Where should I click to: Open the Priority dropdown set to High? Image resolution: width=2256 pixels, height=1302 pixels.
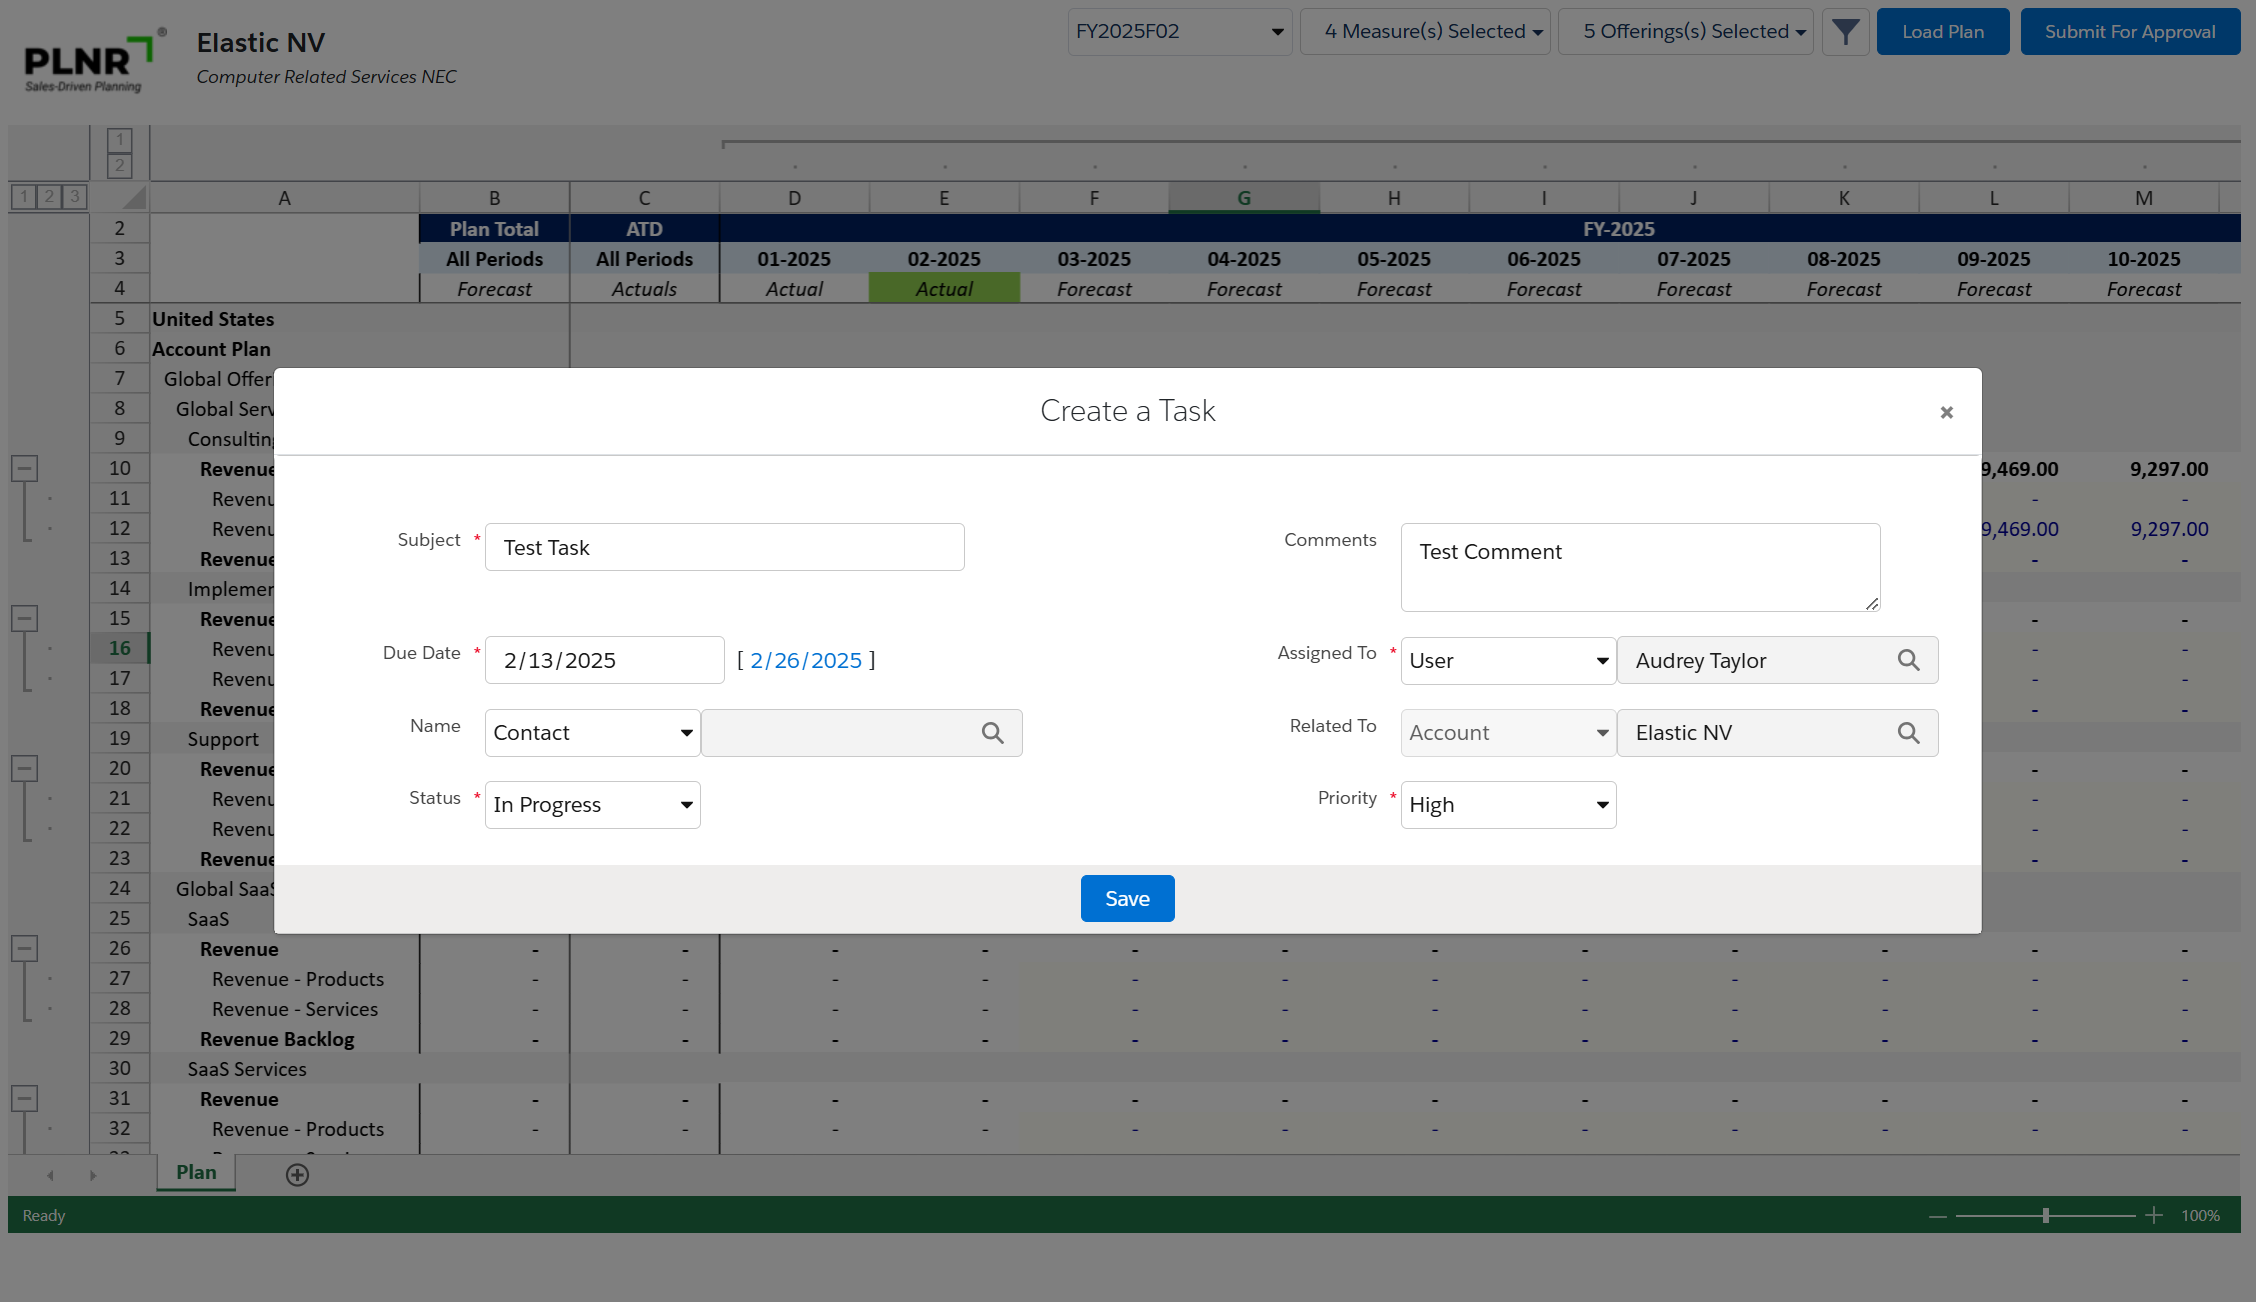pyautogui.click(x=1508, y=805)
